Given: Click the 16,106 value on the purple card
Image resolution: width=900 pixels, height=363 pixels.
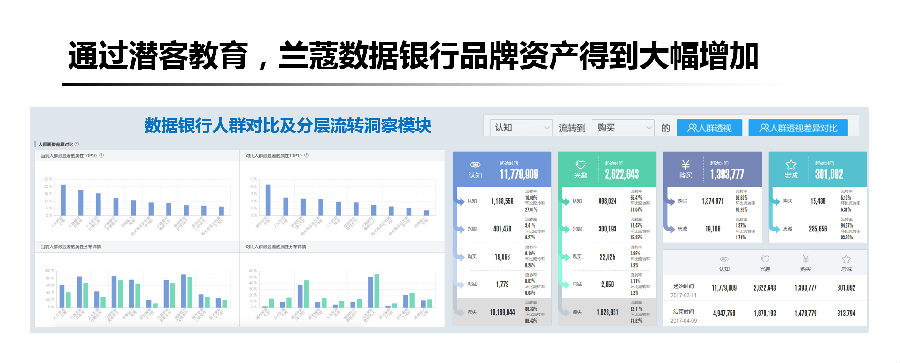Looking at the screenshot, I should [x=712, y=229].
